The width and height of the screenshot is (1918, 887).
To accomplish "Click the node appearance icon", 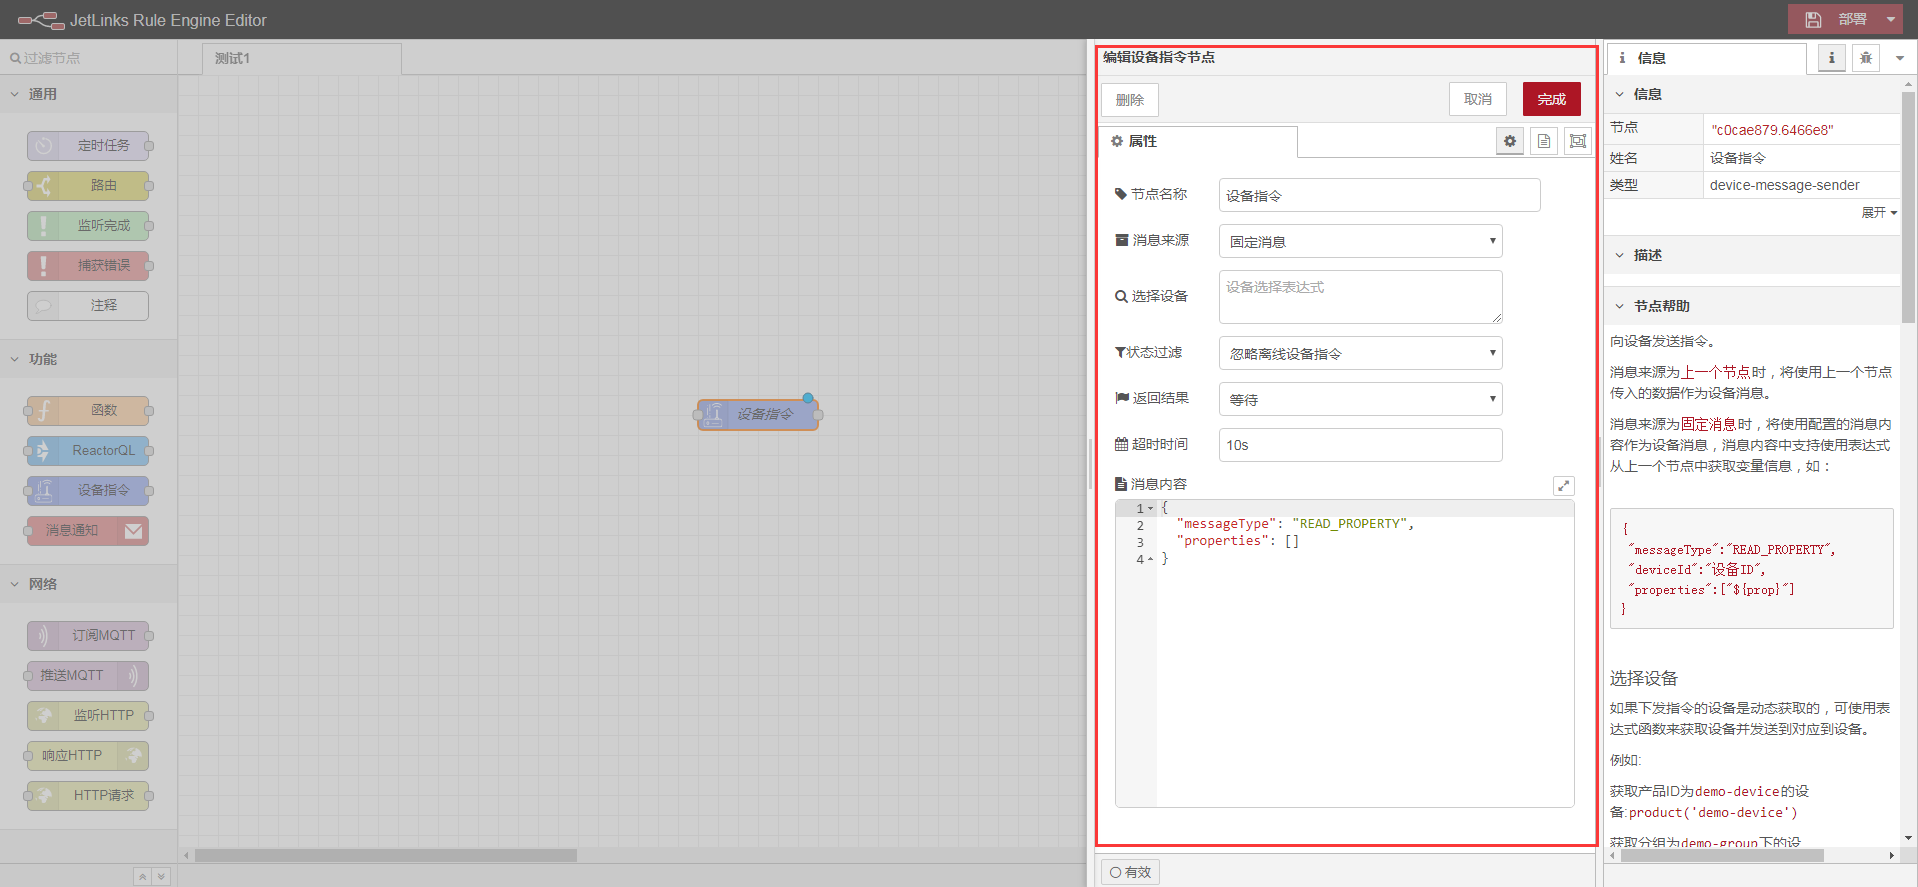I will pyautogui.click(x=1578, y=142).
